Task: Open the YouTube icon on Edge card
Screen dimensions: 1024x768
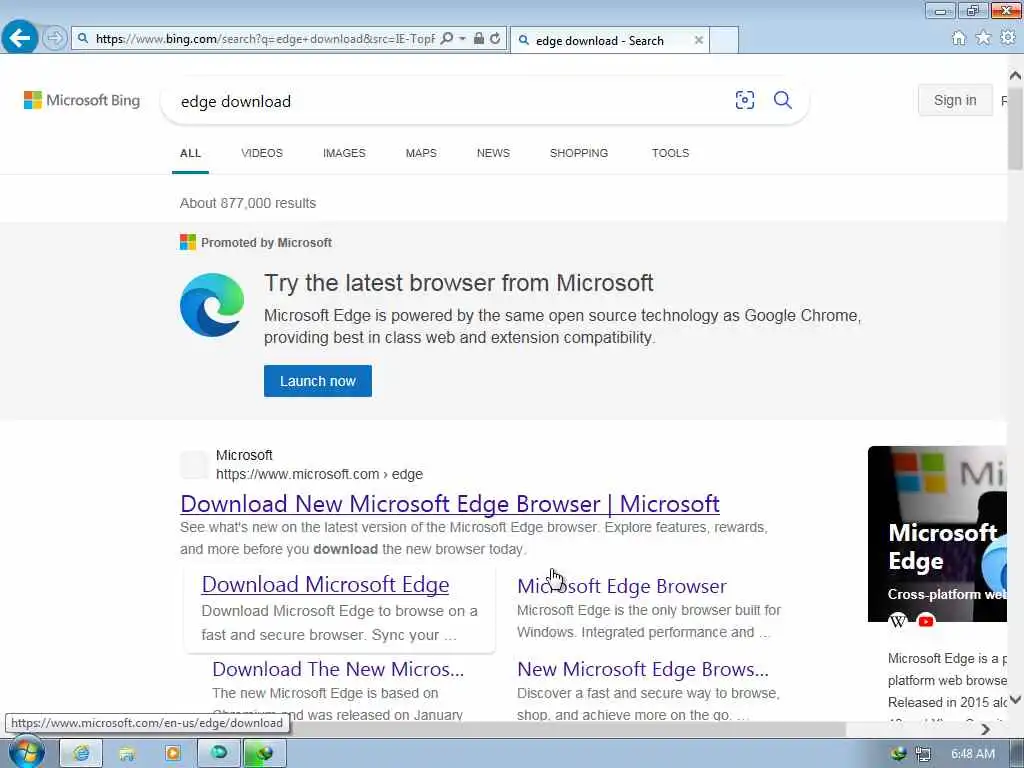Action: click(x=925, y=620)
